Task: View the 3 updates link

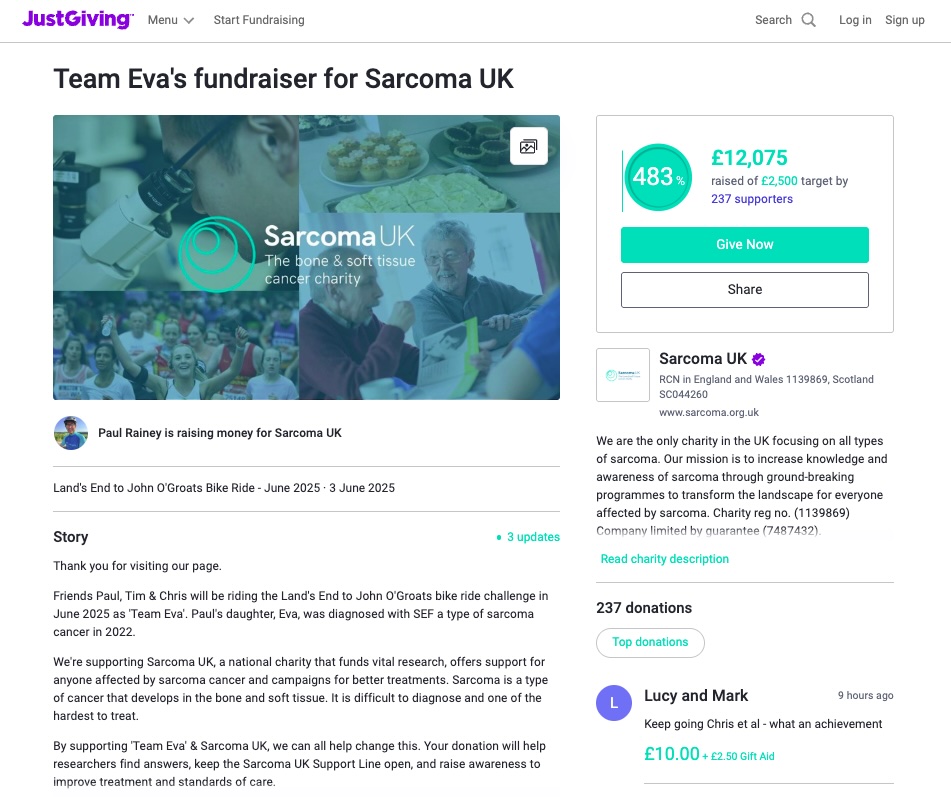Action: tap(533, 537)
